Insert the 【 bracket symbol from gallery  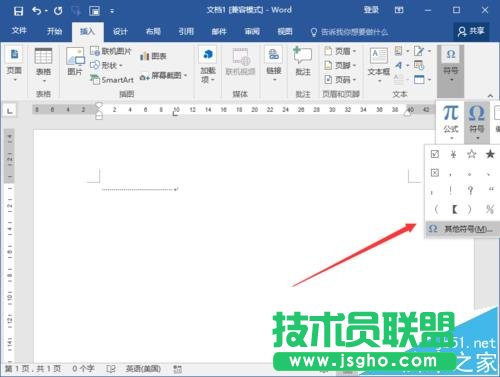tap(454, 209)
